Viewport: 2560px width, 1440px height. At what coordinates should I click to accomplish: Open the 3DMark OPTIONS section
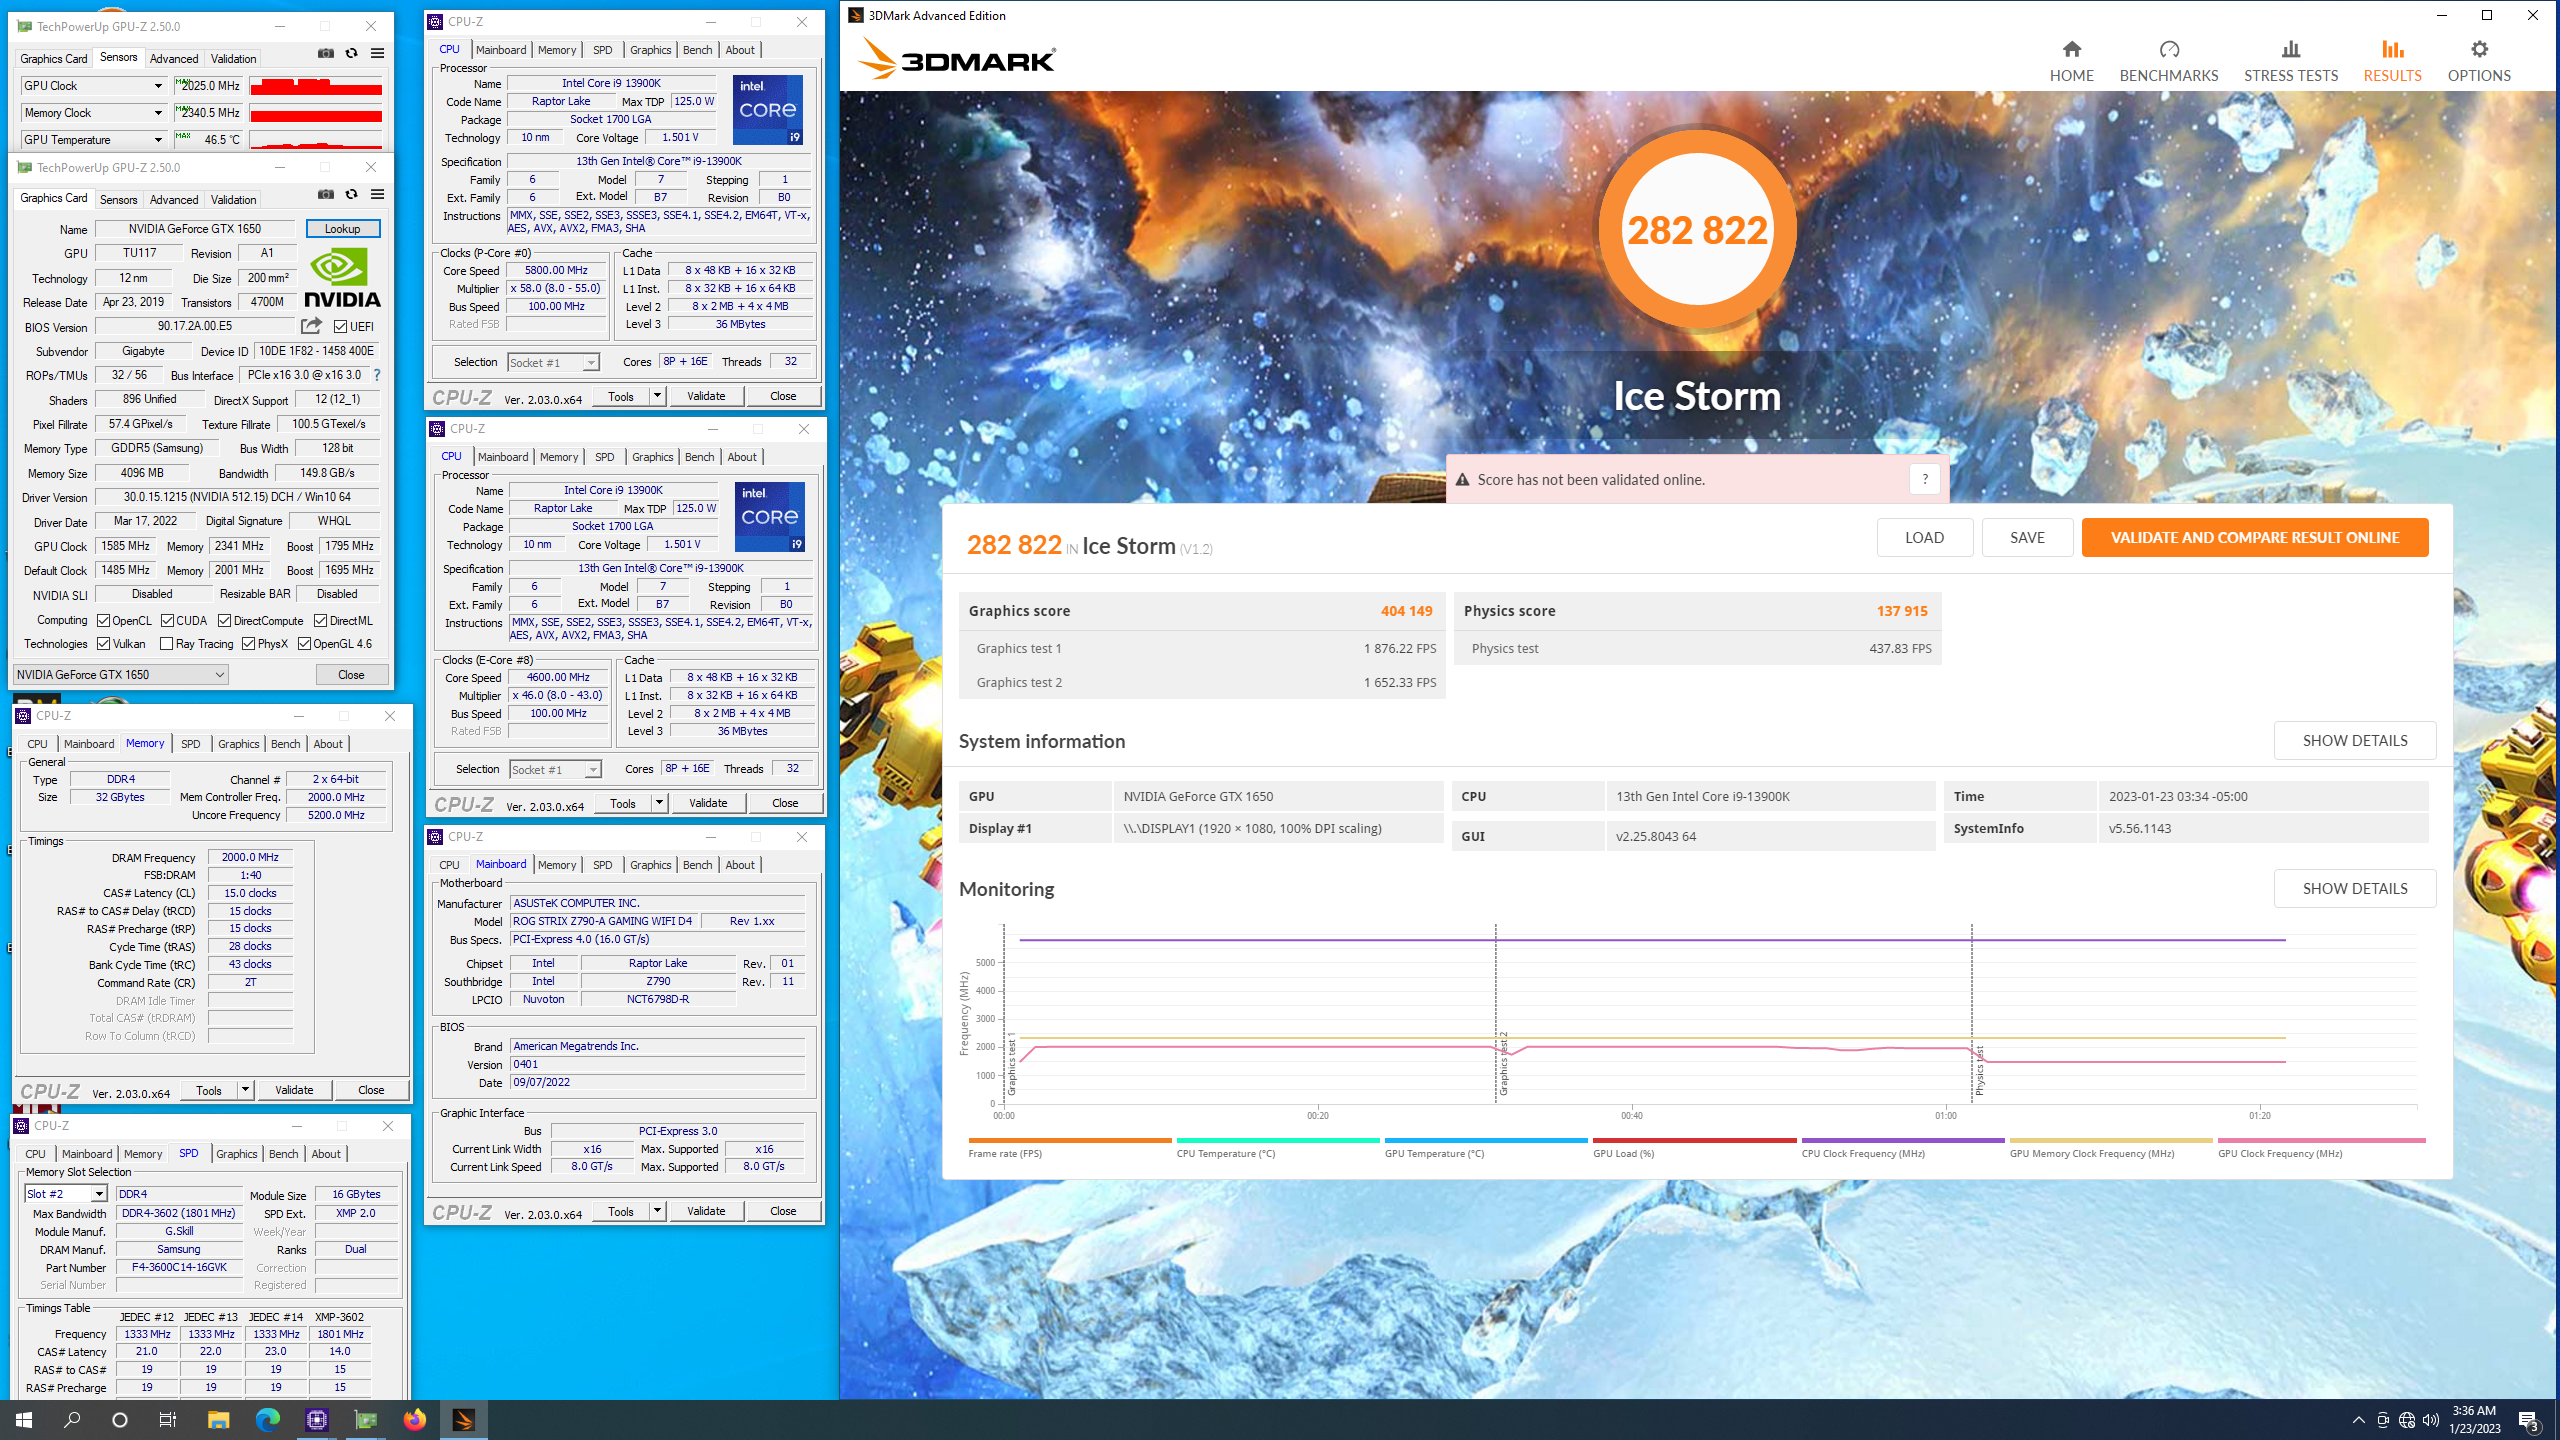click(2479, 61)
